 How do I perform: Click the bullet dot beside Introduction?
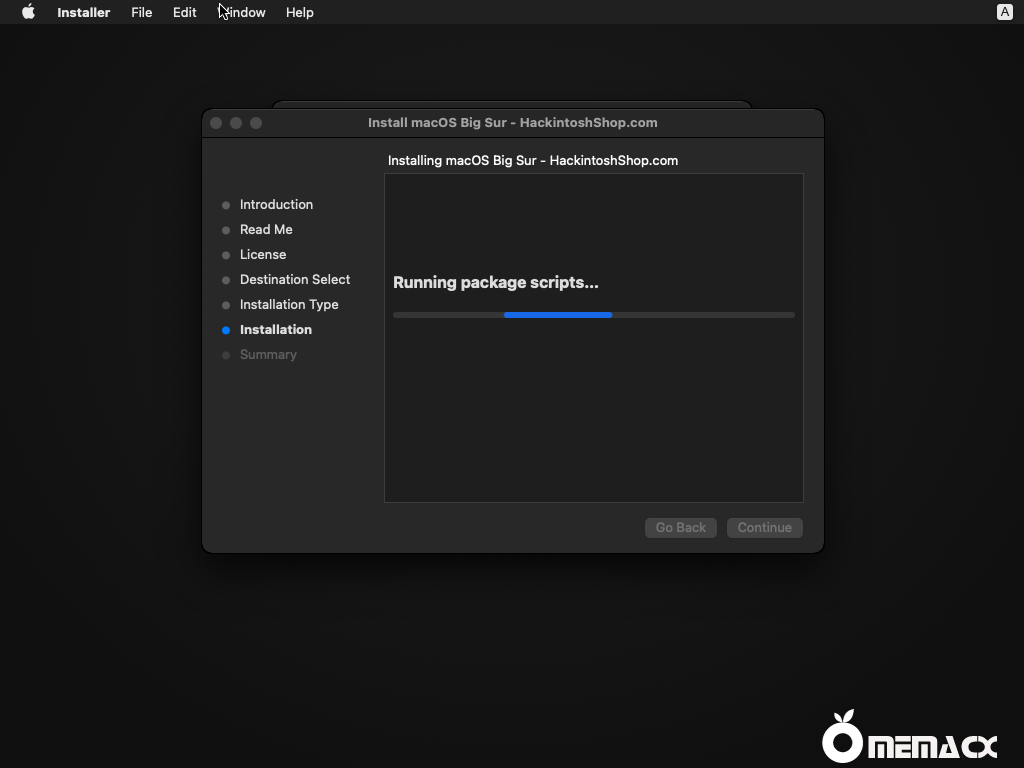(x=226, y=204)
